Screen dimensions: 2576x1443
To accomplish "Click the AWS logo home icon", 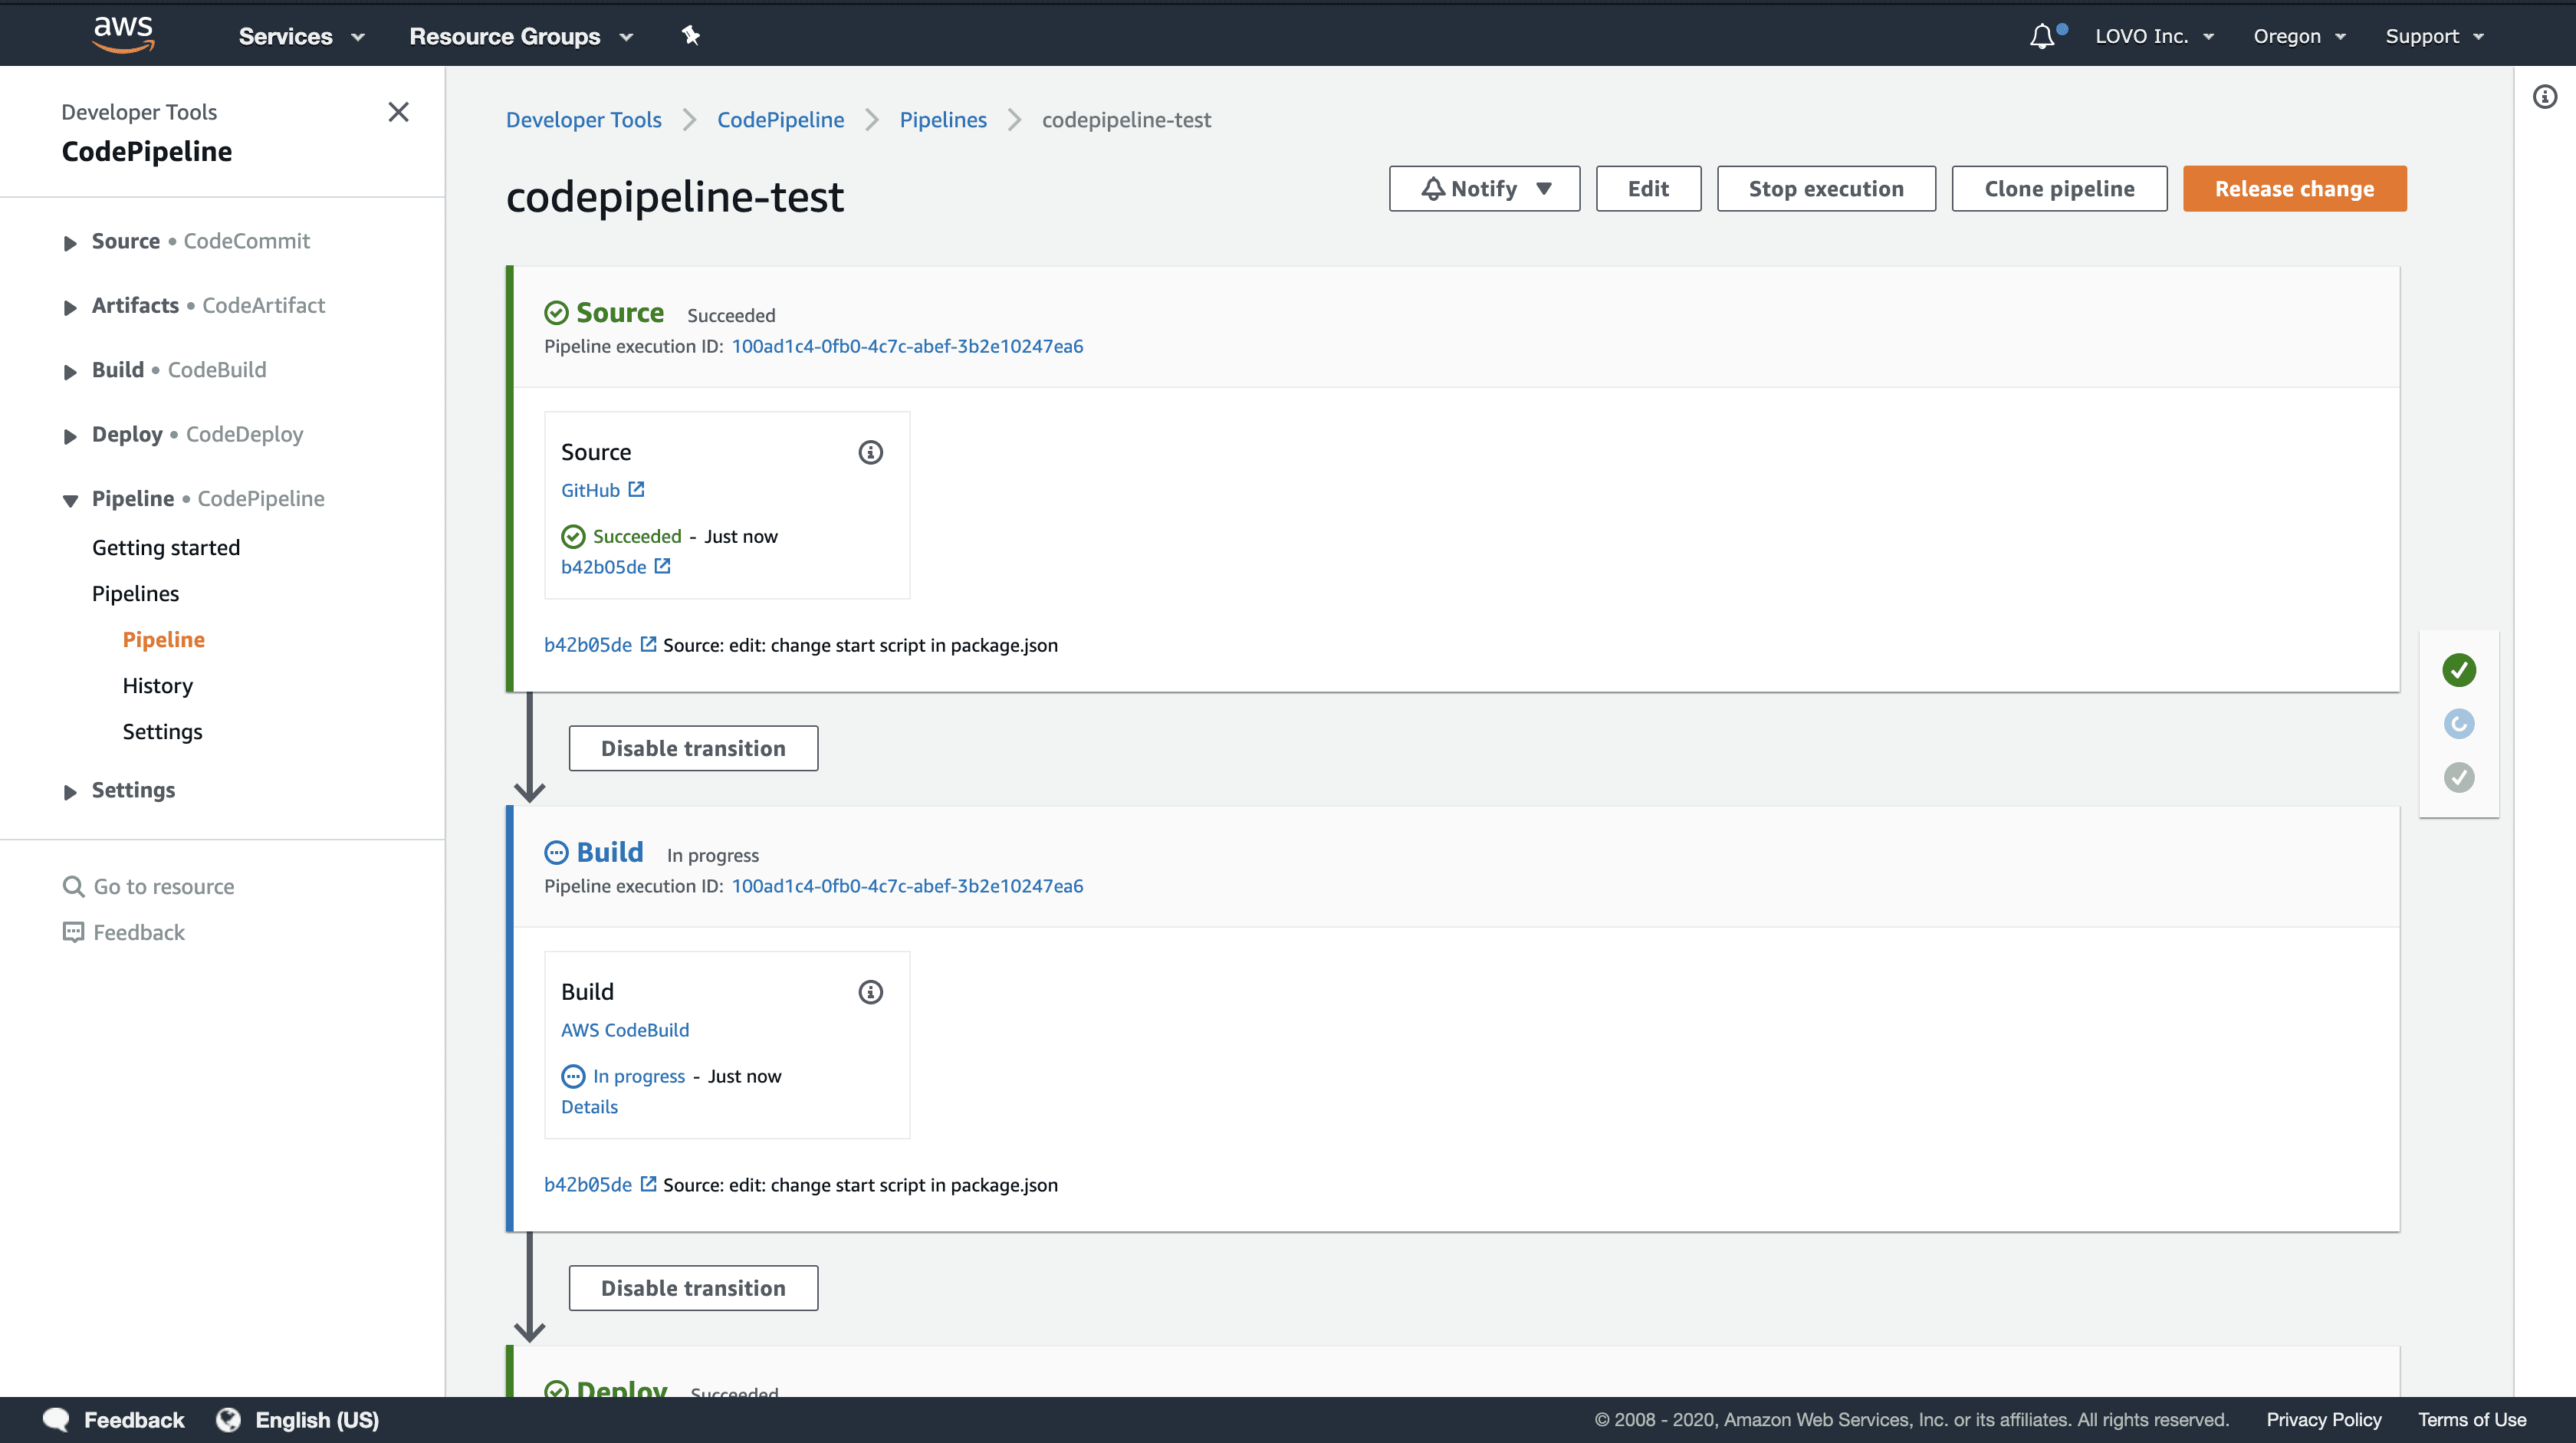I will click(123, 35).
